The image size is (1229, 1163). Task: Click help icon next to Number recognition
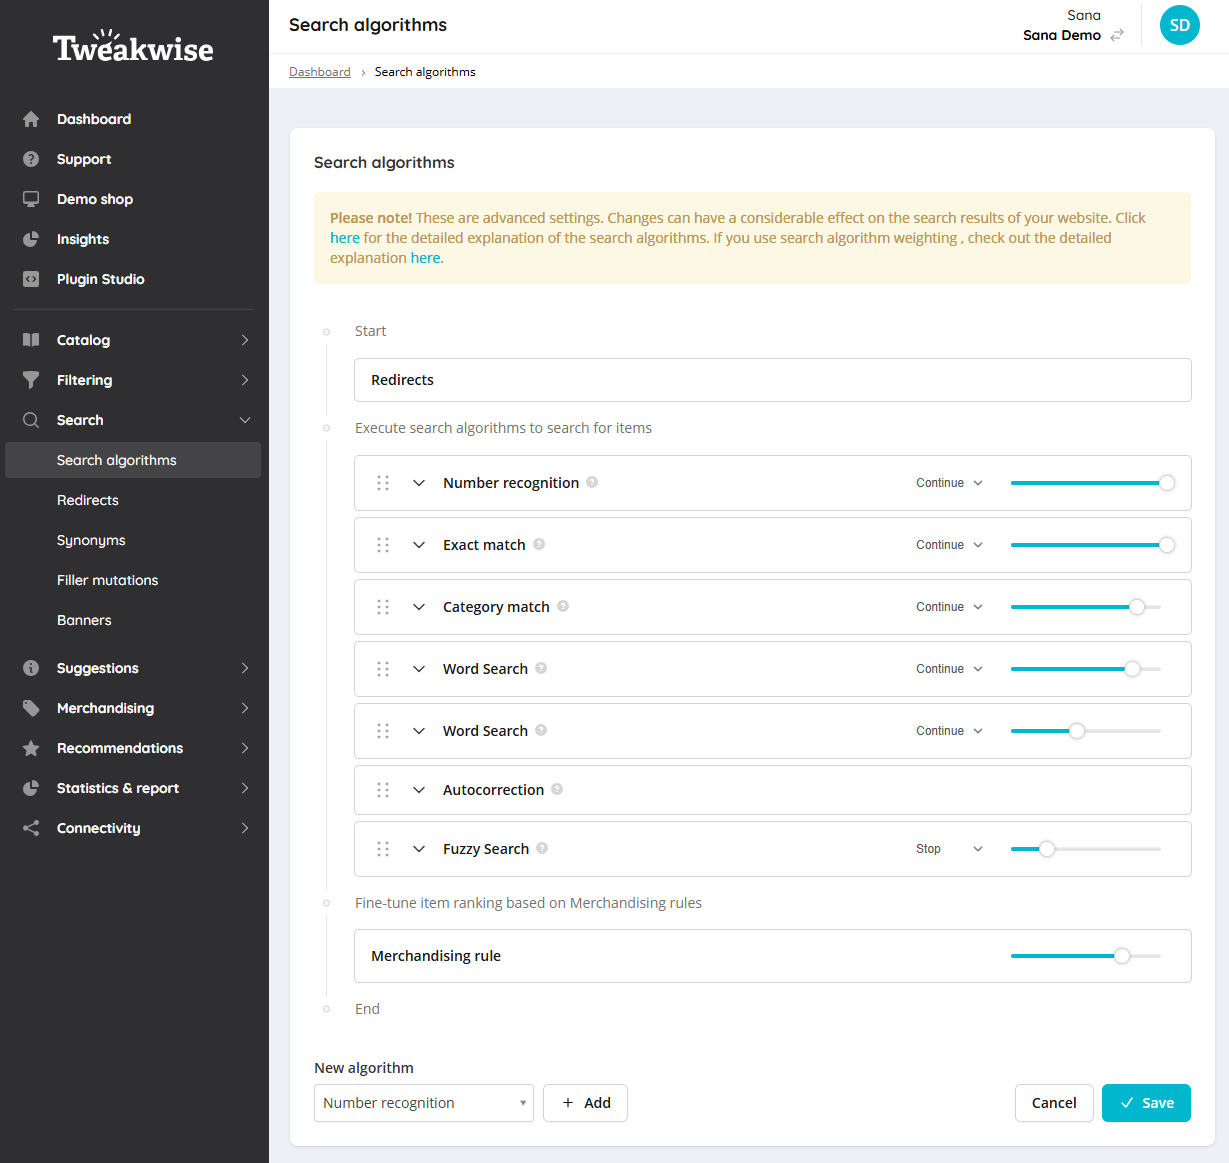click(592, 482)
